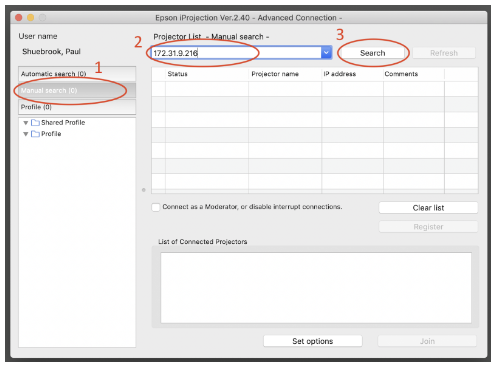Open Set options
The width and height of the screenshot is (494, 365).
(313, 341)
